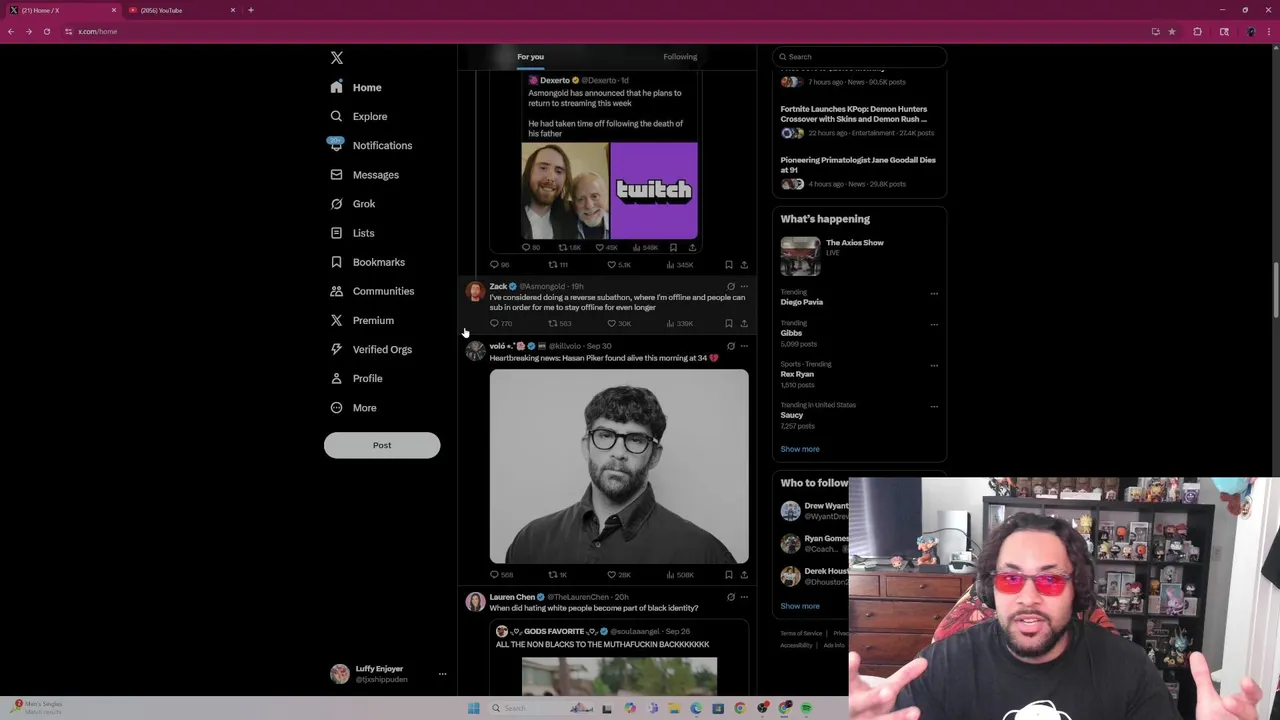Focus the X Search field
Screen dimensions: 1280x720
click(860, 57)
